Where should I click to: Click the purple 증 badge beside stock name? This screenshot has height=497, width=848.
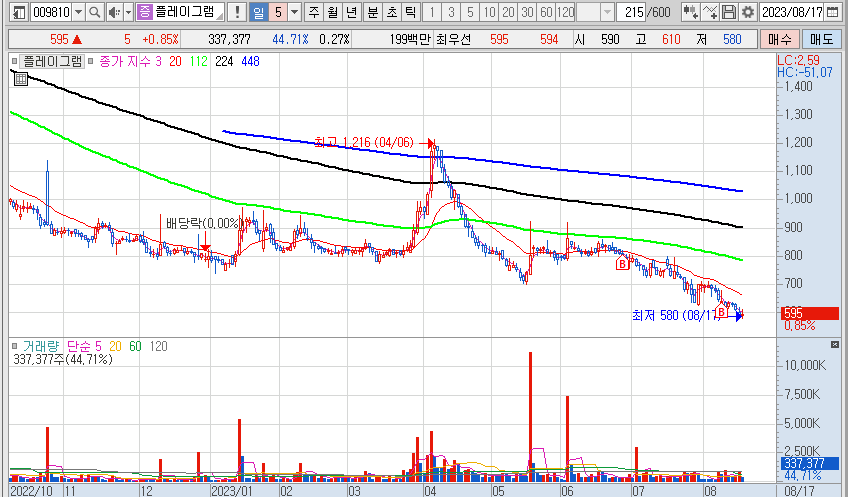tap(144, 12)
